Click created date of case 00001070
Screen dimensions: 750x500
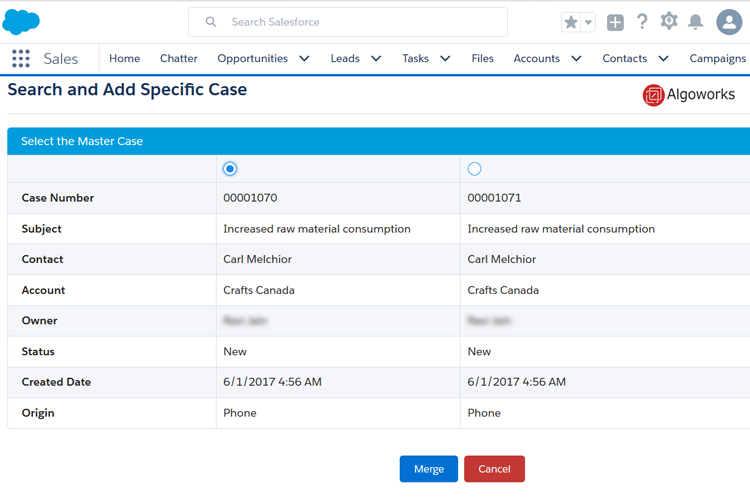pos(272,382)
